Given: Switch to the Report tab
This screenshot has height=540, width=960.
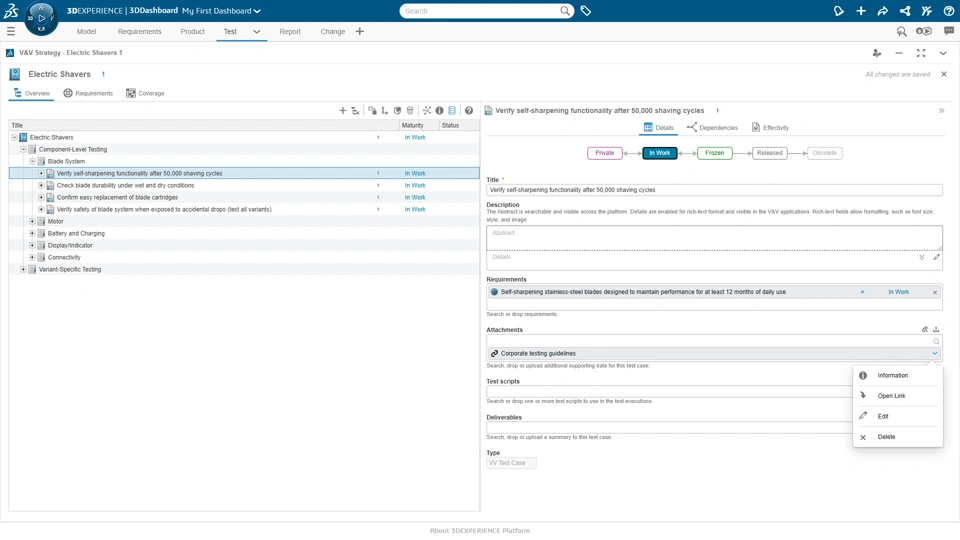Looking at the screenshot, I should [x=290, y=32].
